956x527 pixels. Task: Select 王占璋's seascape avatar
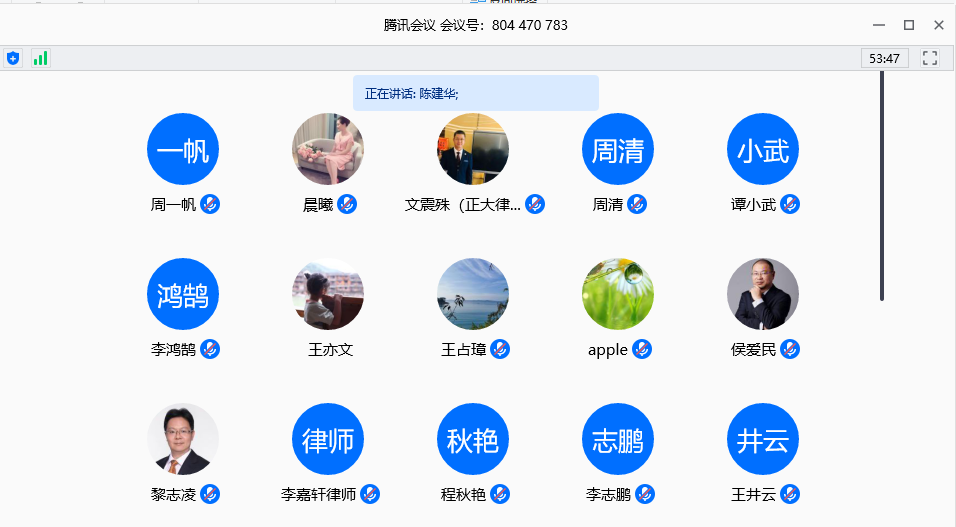(473, 294)
